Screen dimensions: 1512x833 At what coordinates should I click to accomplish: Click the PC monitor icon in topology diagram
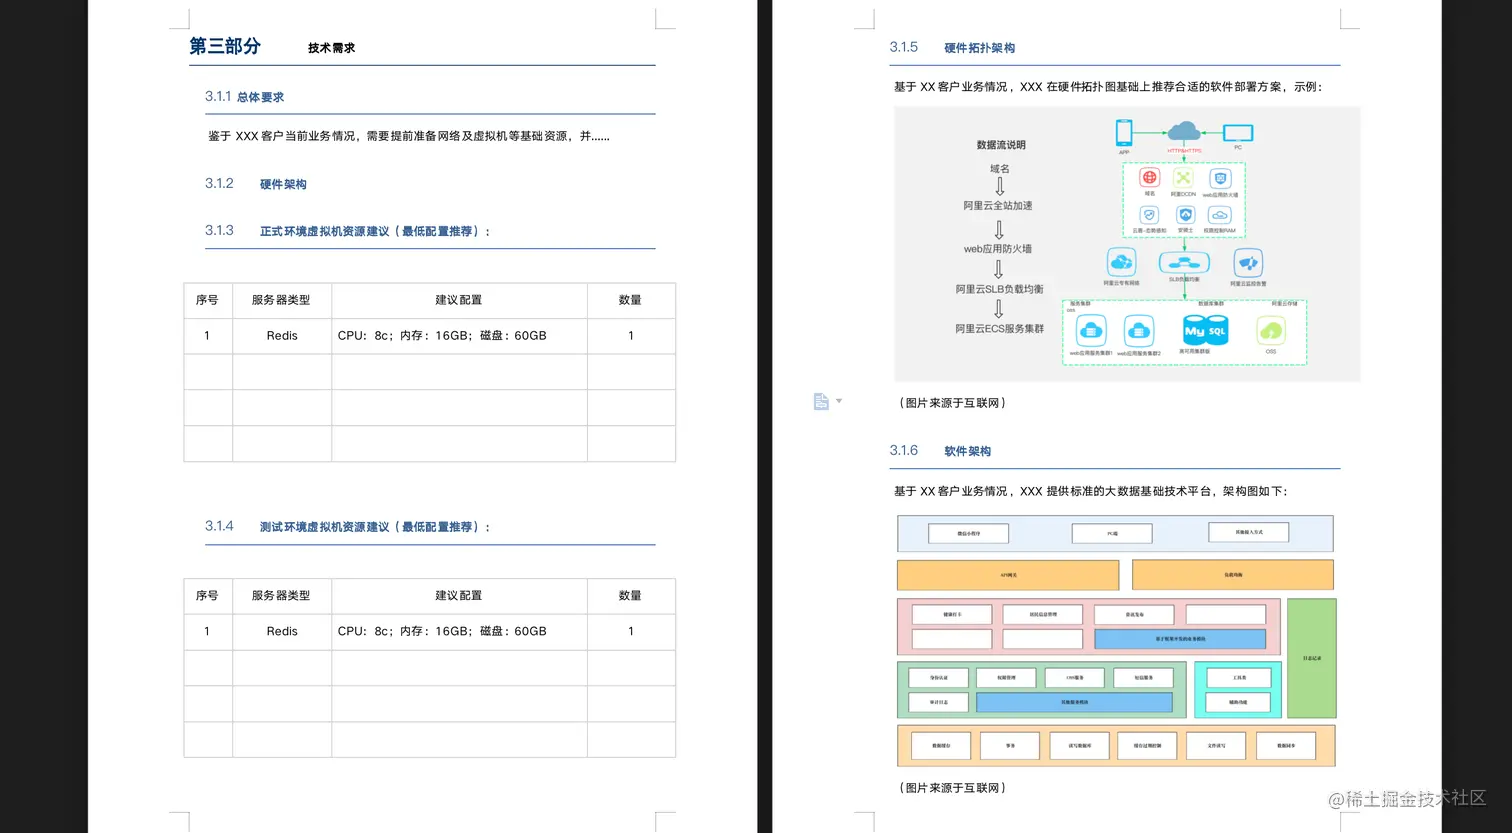point(1238,133)
